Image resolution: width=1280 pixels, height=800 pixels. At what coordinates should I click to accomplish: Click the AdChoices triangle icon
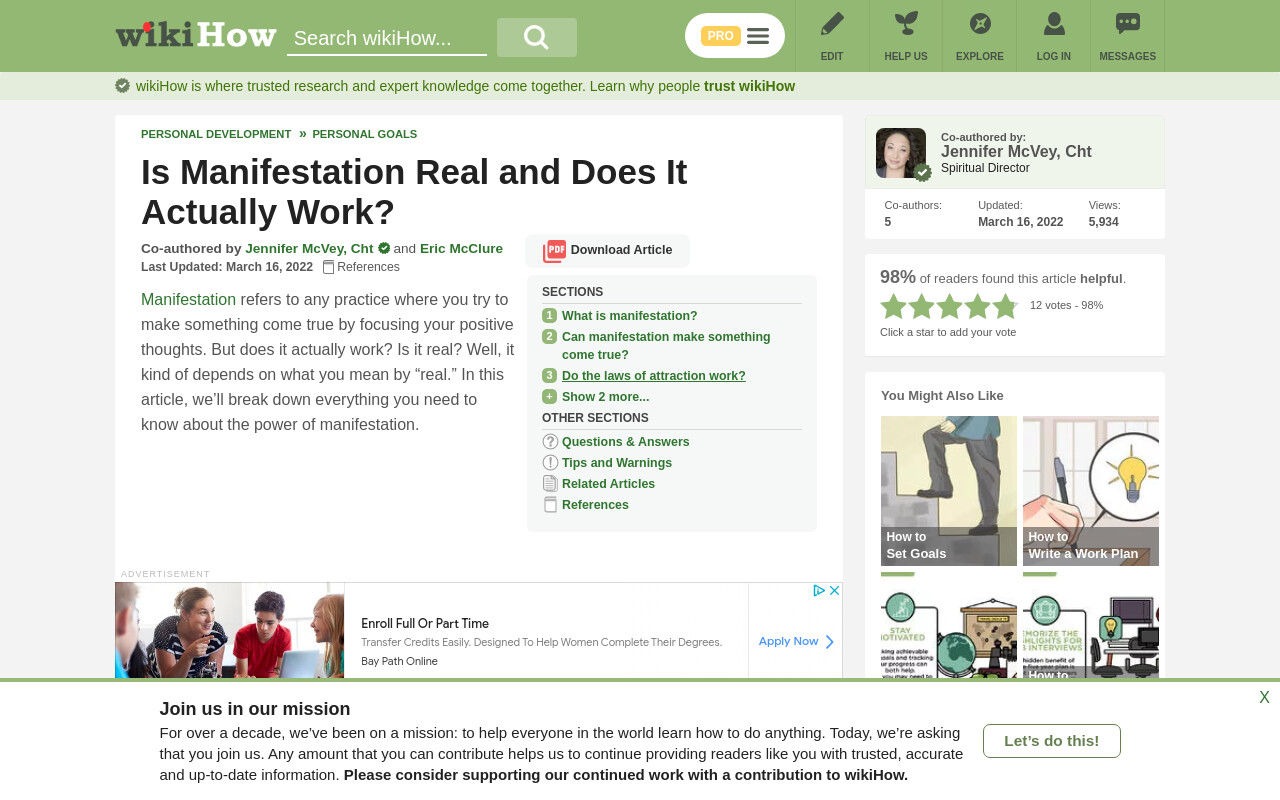[819, 591]
